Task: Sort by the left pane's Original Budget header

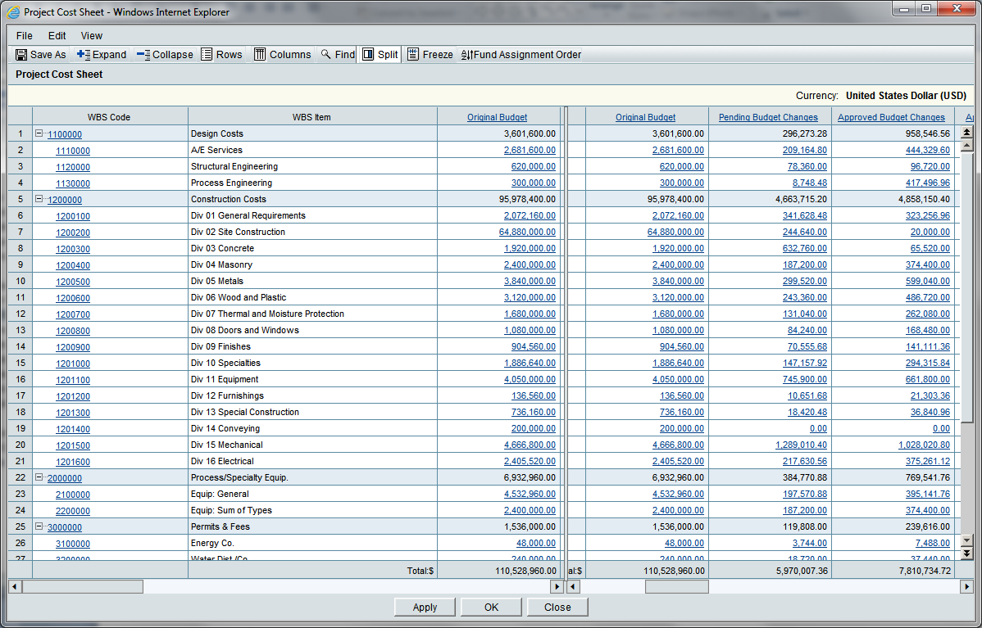Action: coord(497,117)
